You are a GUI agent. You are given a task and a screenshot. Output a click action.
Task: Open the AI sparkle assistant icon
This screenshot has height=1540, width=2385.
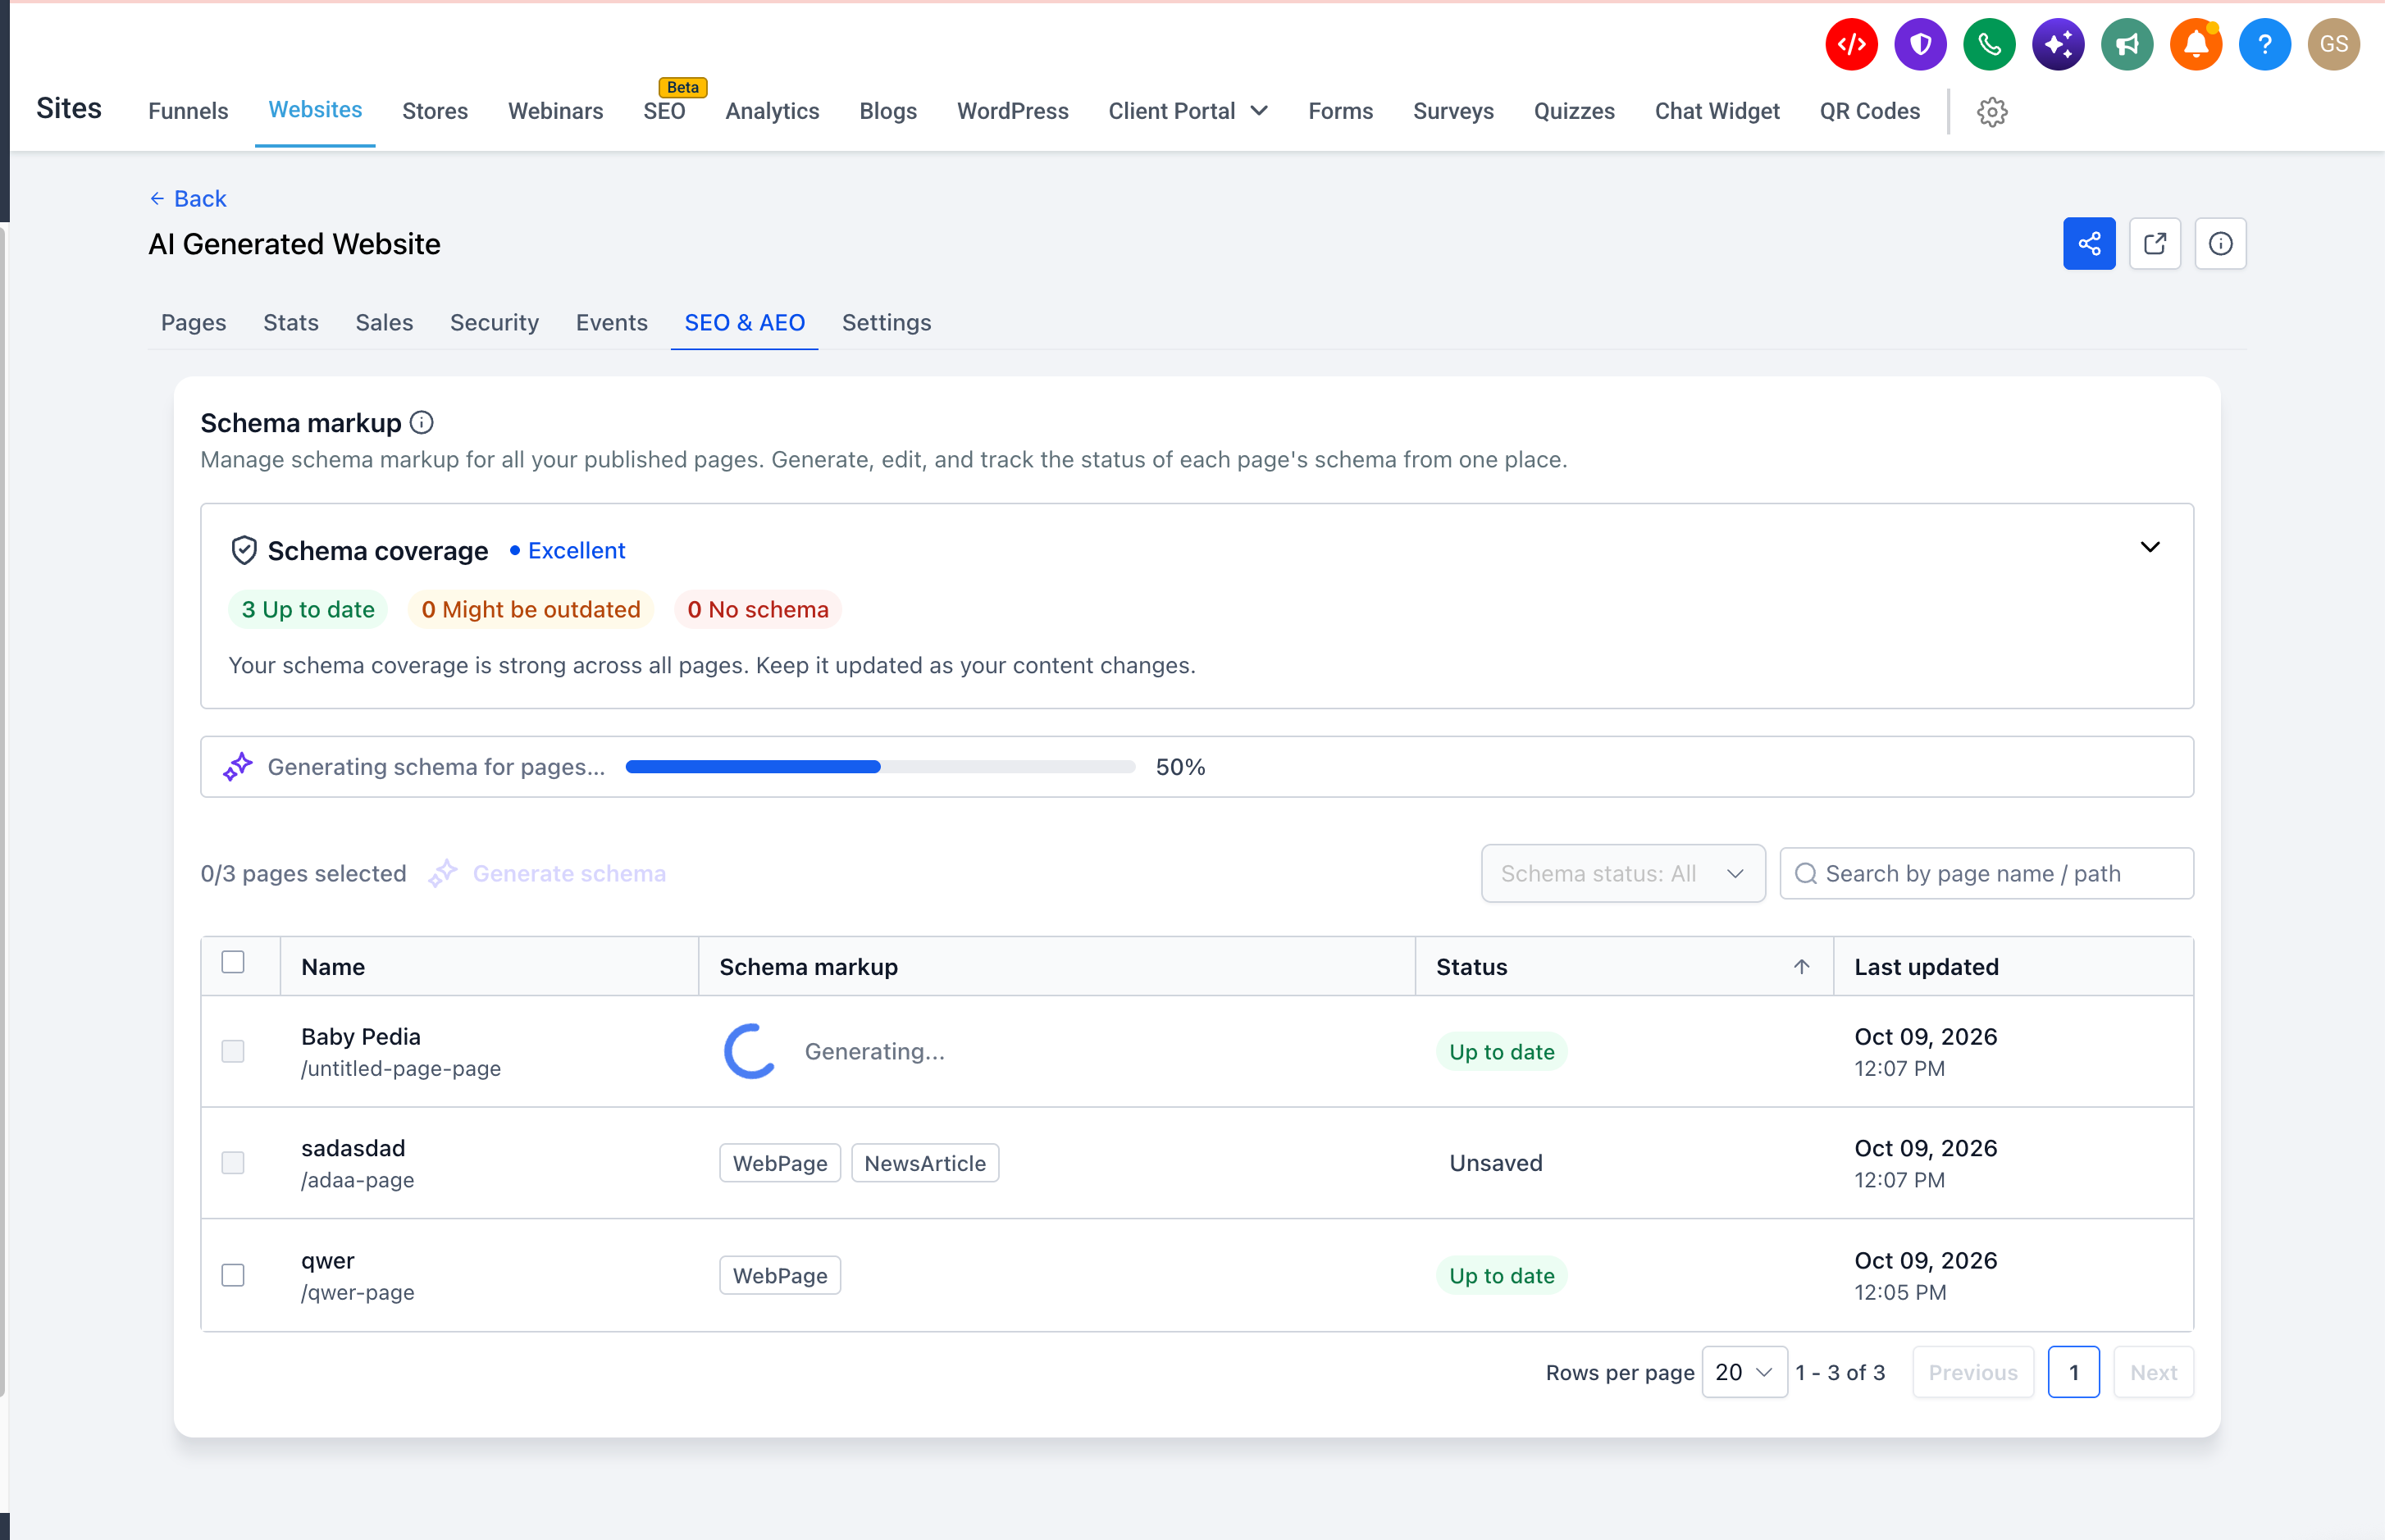pyautogui.click(x=2058, y=44)
